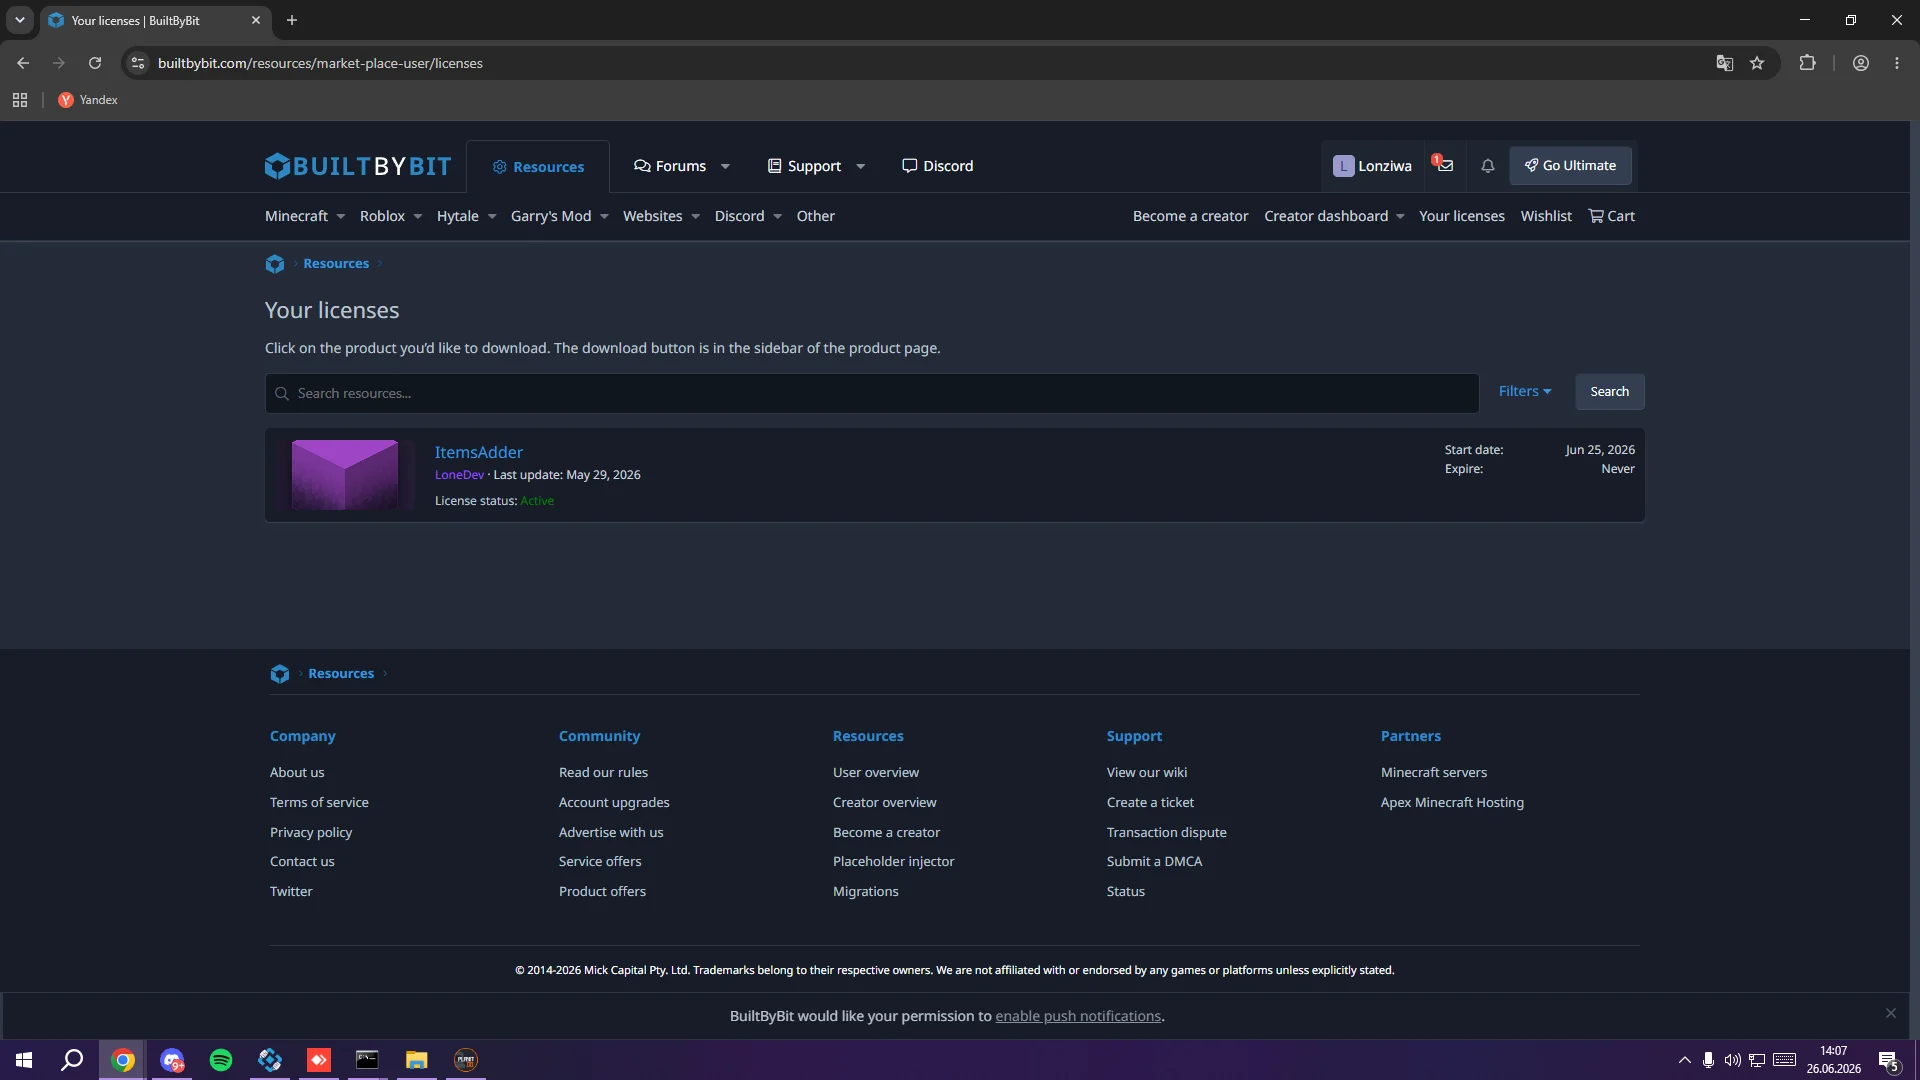Image resolution: width=1920 pixels, height=1080 pixels.
Task: Focus the Search resources input field
Action: pos(871,393)
